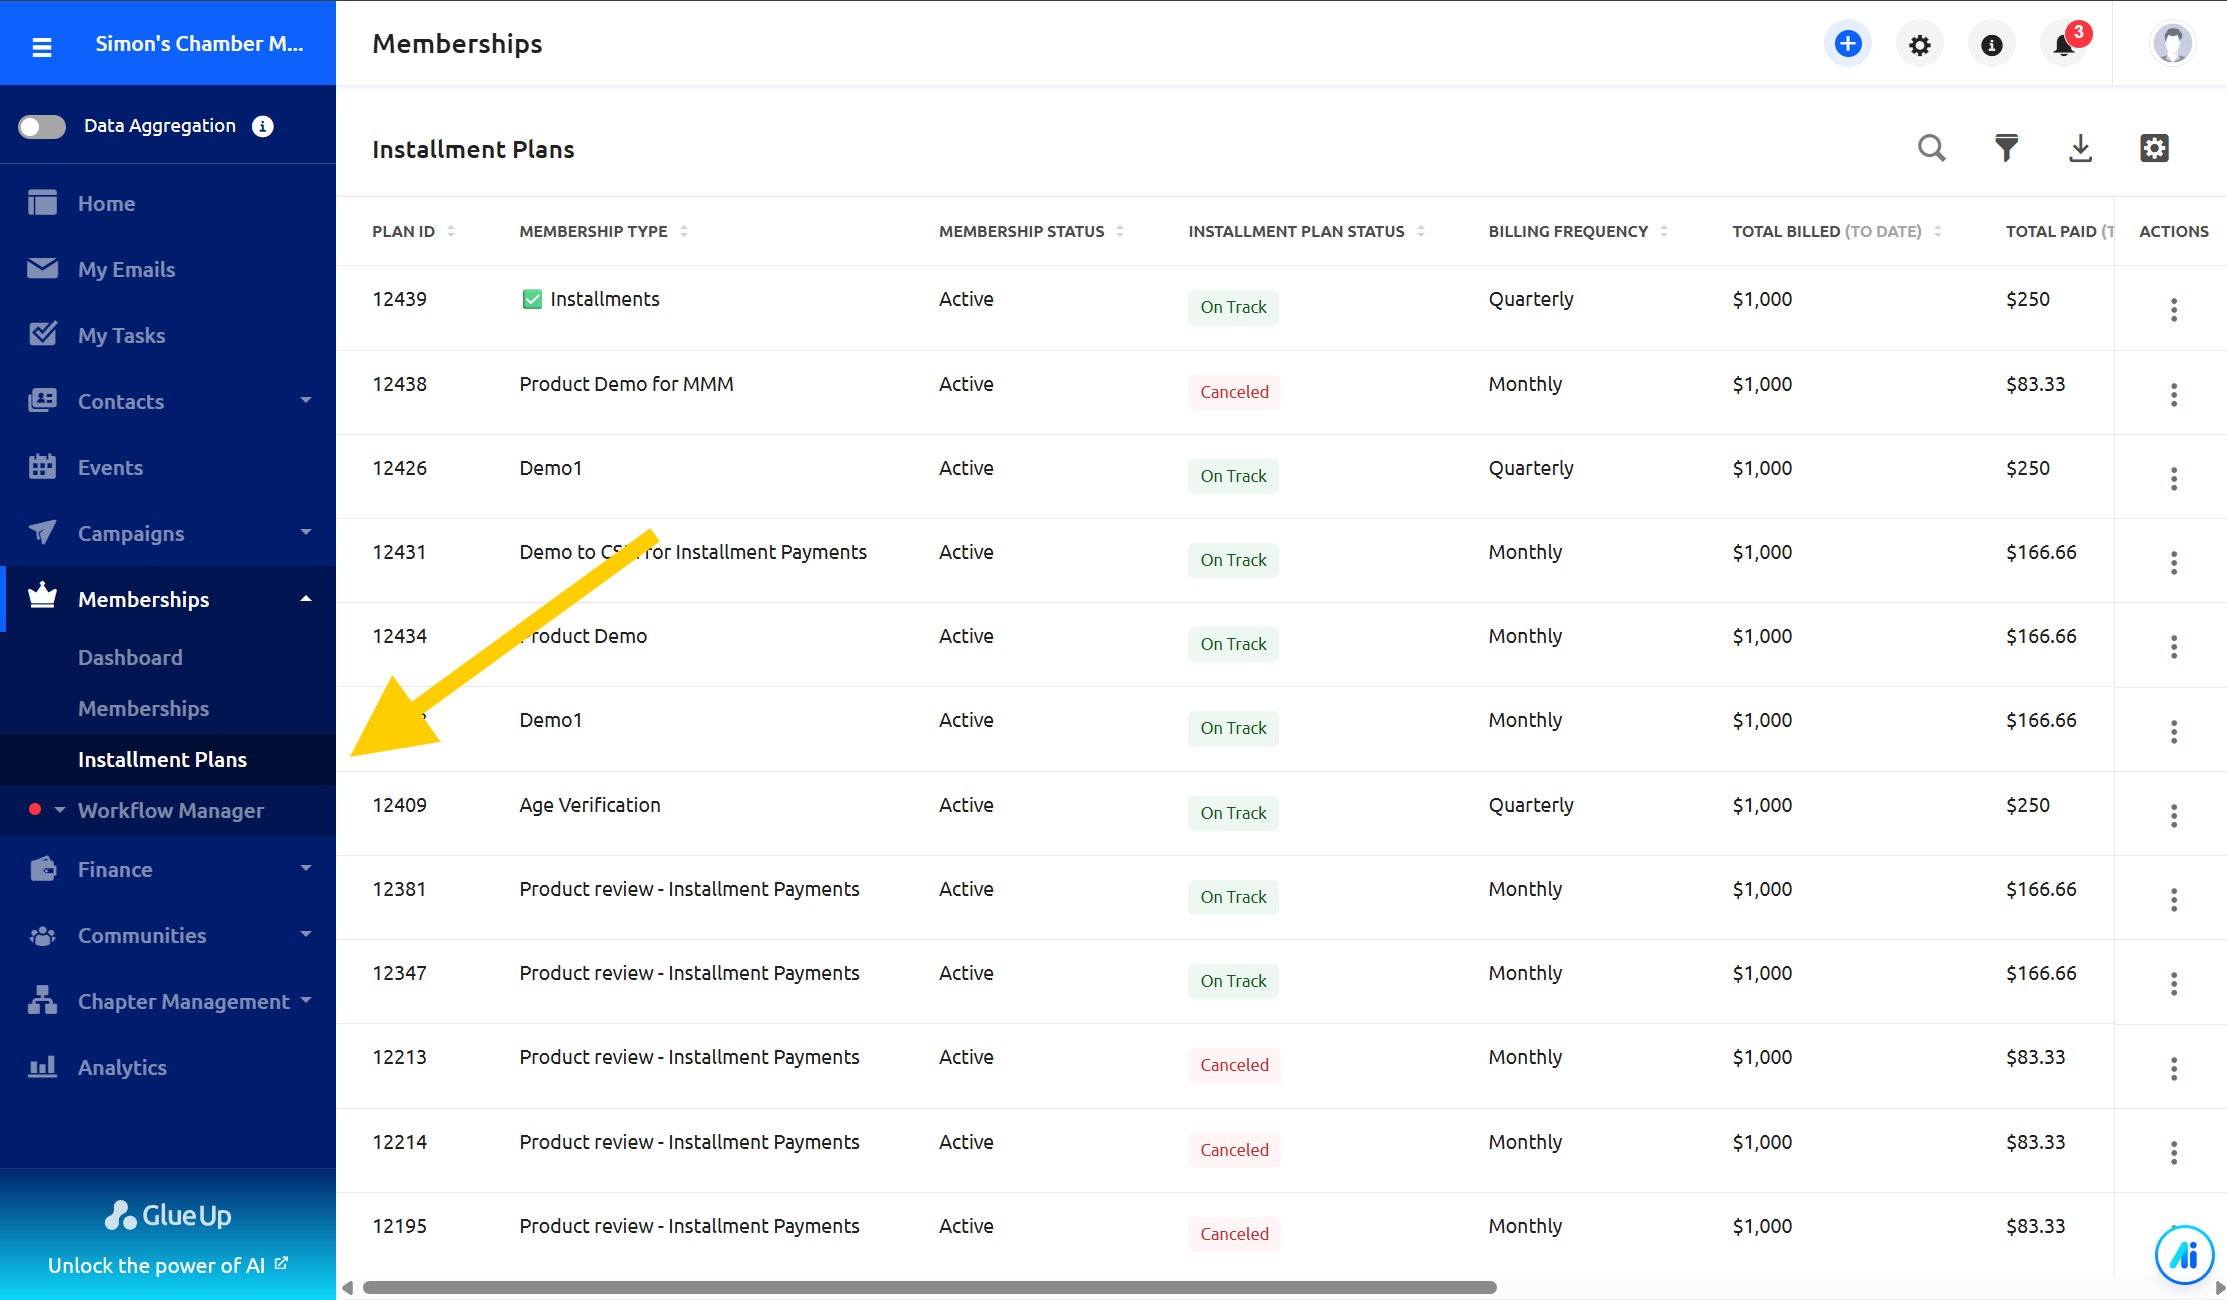Toggle the Data Aggregation switch

click(x=42, y=126)
